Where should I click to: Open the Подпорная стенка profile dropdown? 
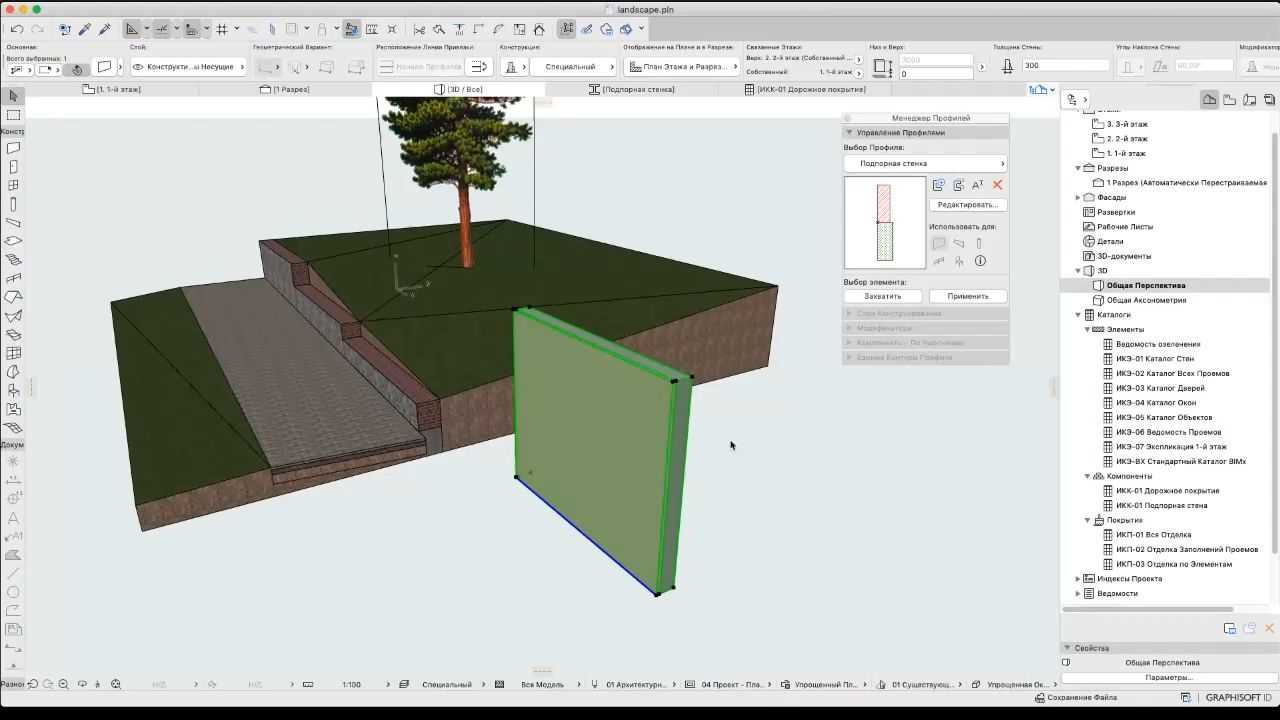point(925,163)
